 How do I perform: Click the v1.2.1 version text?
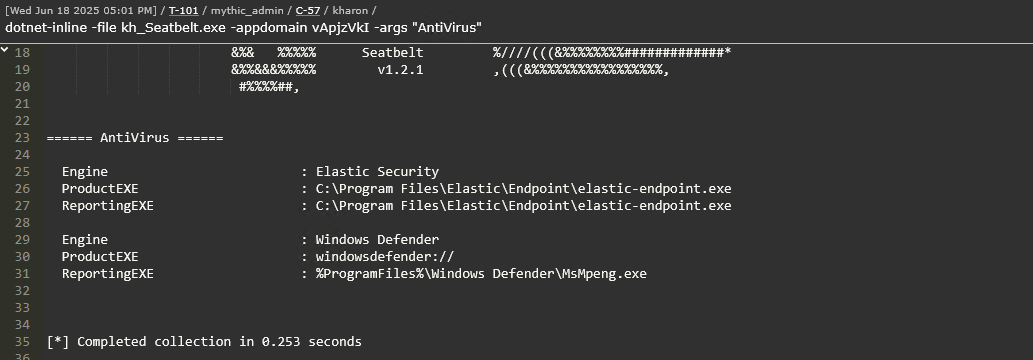point(401,70)
